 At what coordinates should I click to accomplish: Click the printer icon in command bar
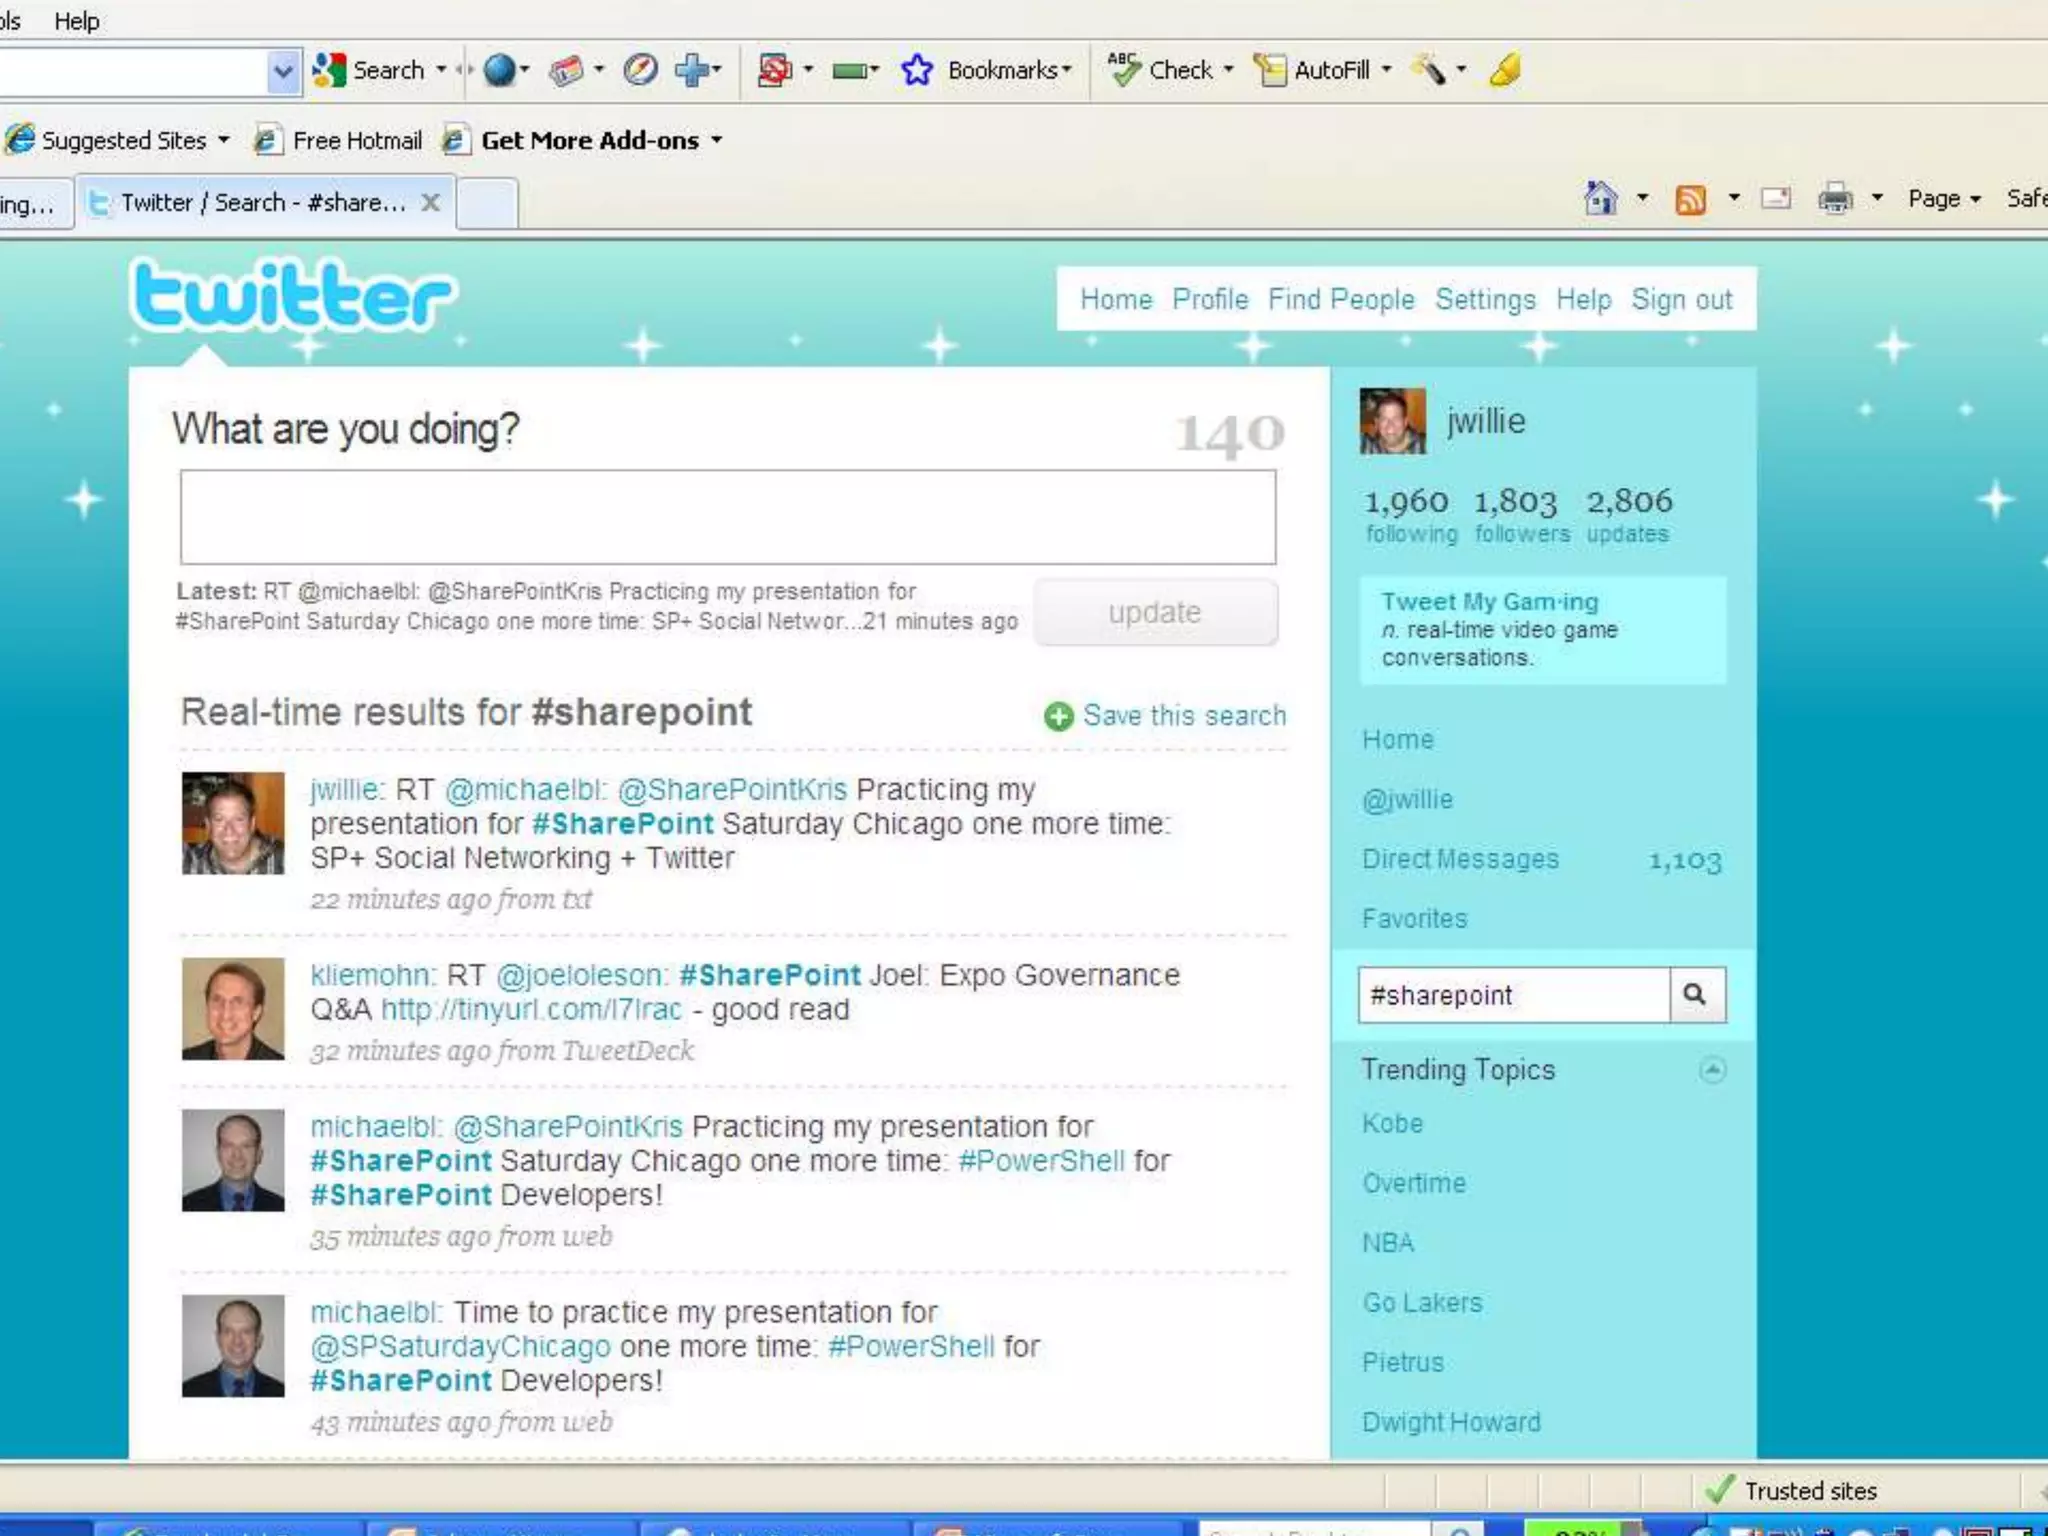(1835, 199)
